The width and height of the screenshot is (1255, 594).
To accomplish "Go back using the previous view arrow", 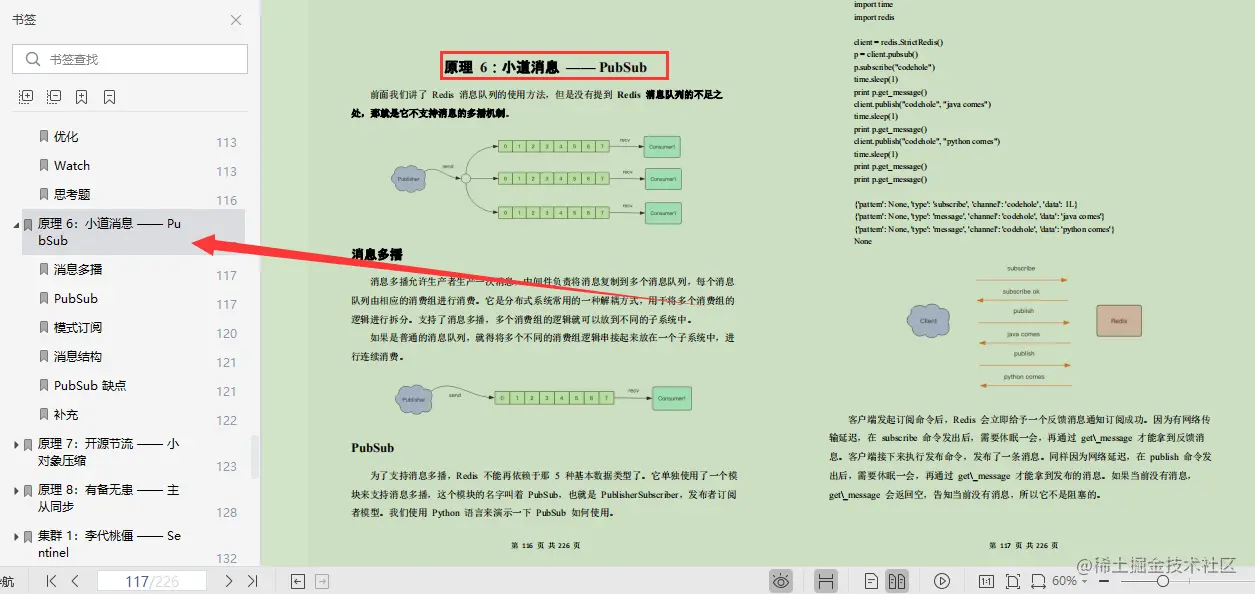I will [297, 580].
